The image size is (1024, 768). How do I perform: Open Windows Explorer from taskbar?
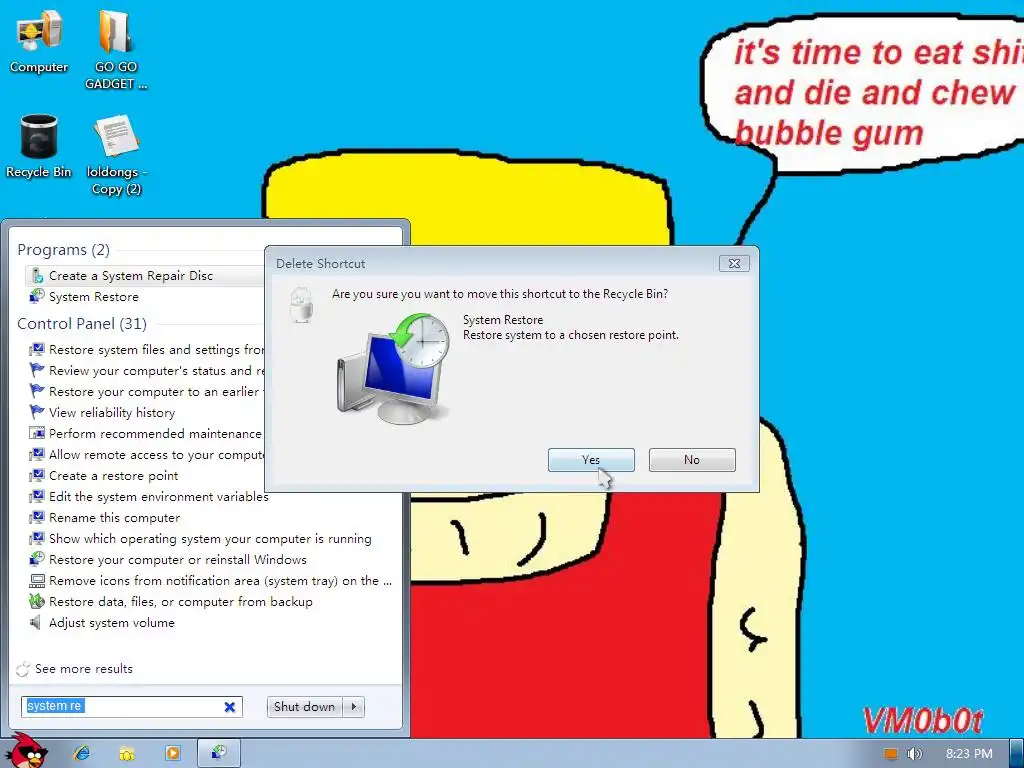(127, 754)
